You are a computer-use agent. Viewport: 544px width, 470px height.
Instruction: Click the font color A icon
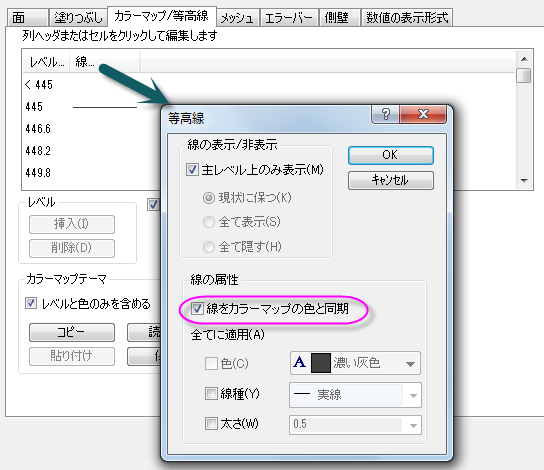(x=299, y=362)
